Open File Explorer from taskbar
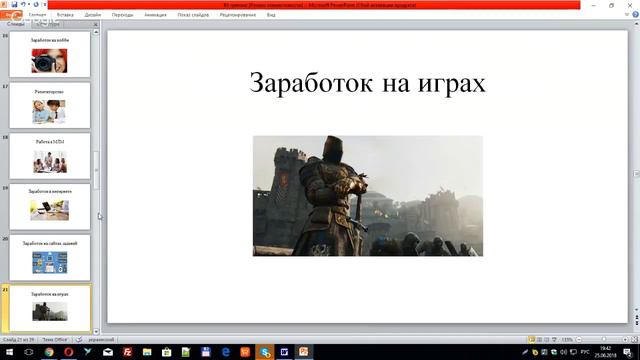This screenshot has width=640, height=360. [x=147, y=352]
